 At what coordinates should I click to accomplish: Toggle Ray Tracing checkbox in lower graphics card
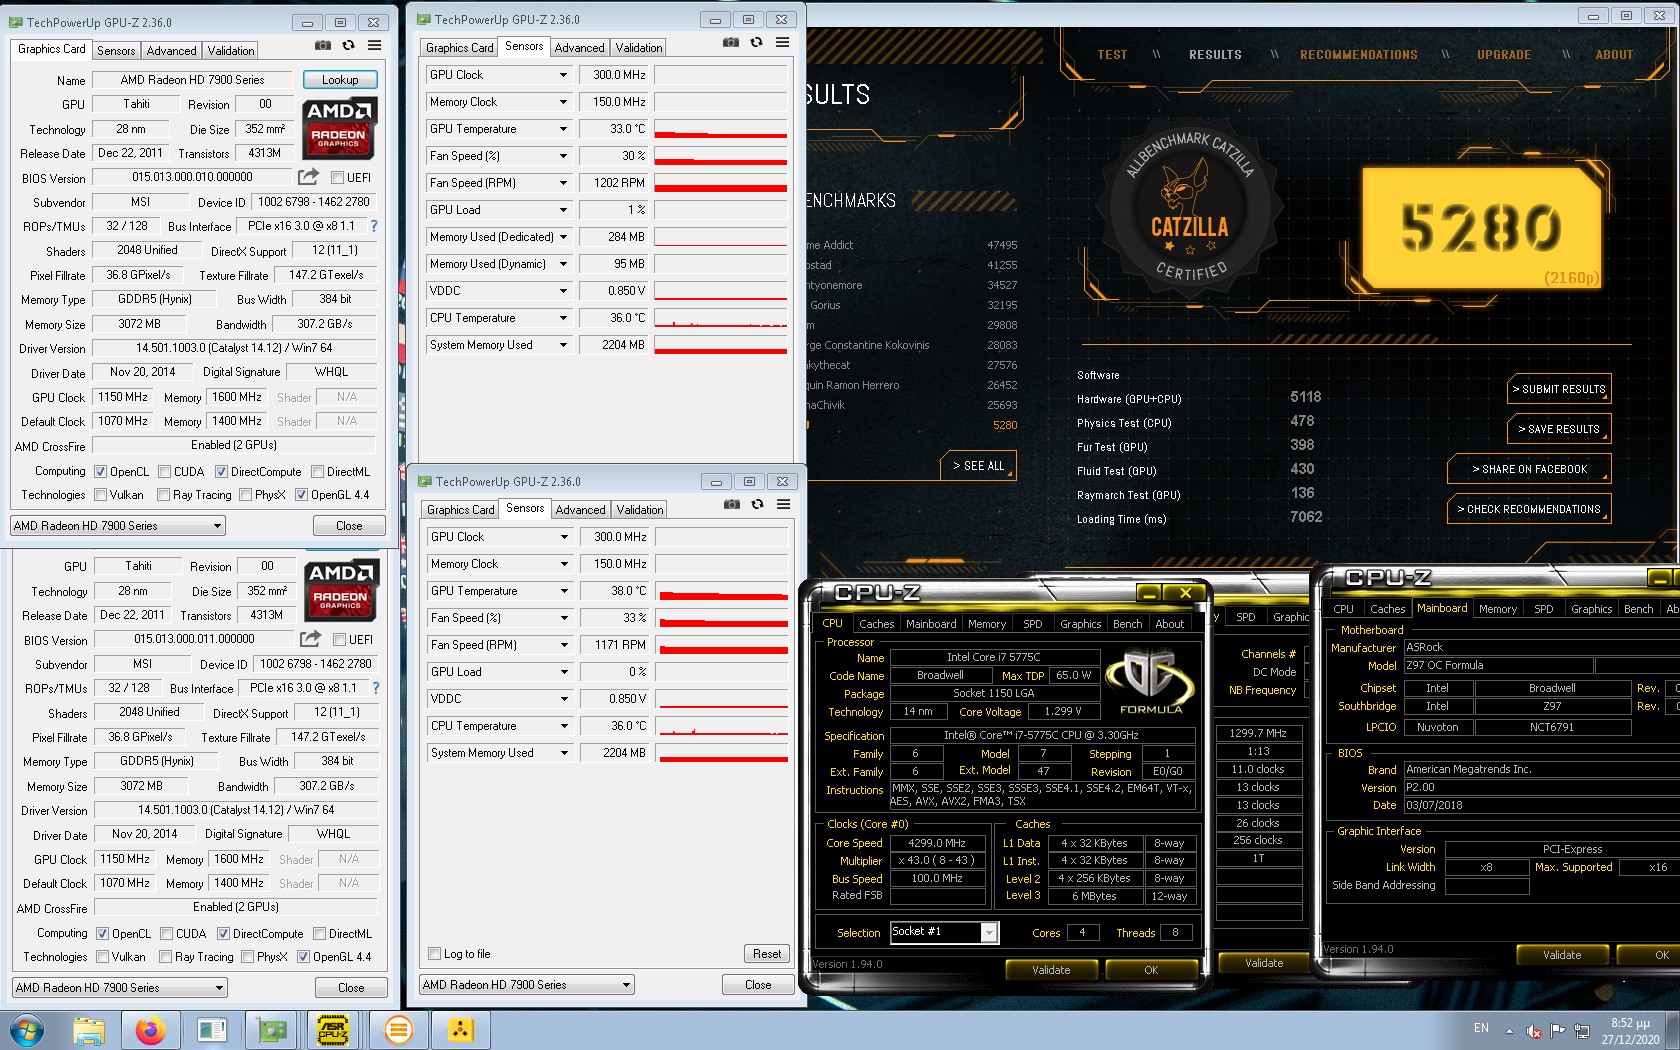click(165, 957)
